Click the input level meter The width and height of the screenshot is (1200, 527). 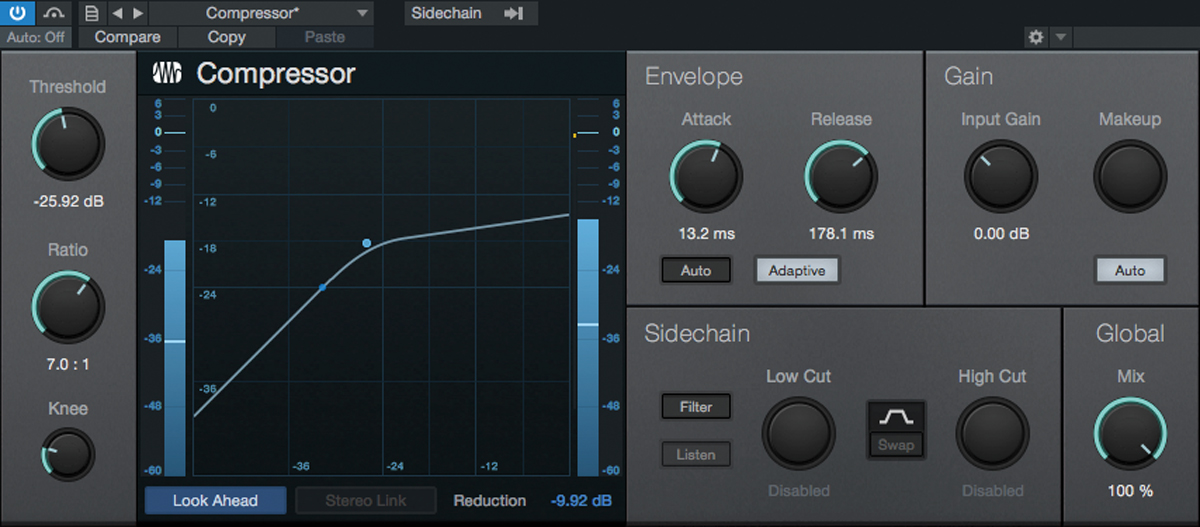(175, 357)
